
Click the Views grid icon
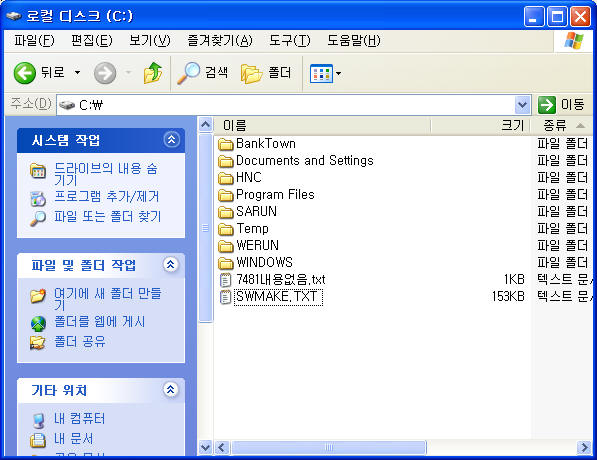coord(321,73)
